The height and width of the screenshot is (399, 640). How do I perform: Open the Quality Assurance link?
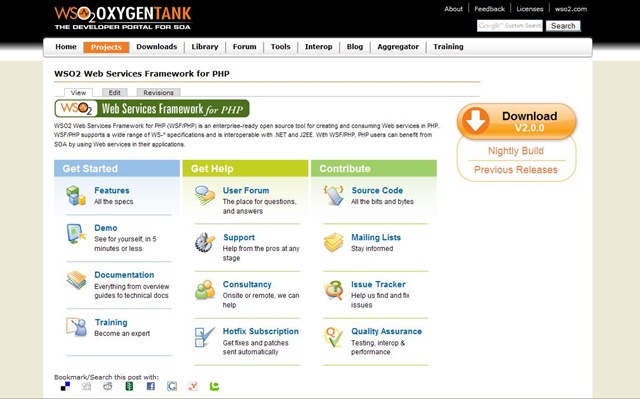(387, 331)
